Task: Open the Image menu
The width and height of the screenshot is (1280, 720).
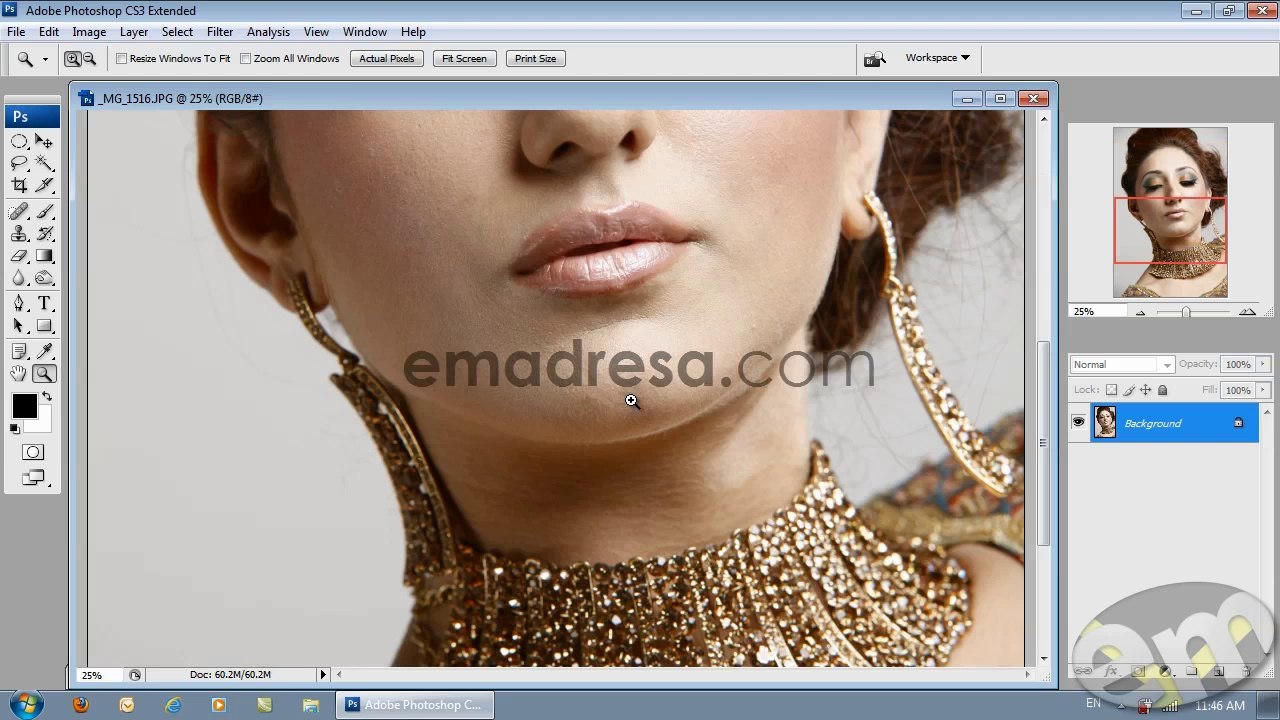Action: pos(89,32)
